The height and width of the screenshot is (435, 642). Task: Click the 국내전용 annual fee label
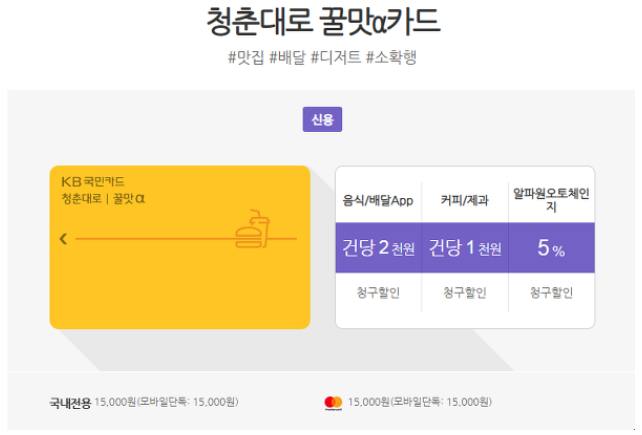pos(70,403)
